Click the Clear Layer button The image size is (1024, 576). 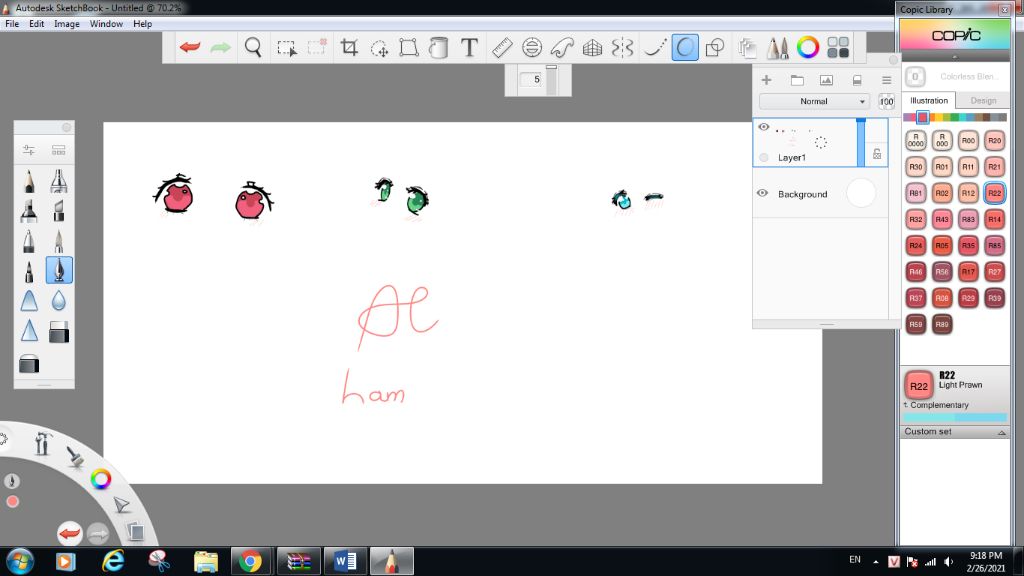point(857,80)
